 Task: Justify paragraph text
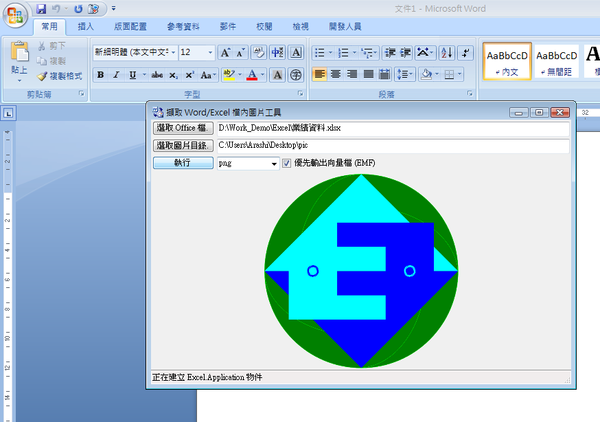pyautogui.click(x=368, y=74)
